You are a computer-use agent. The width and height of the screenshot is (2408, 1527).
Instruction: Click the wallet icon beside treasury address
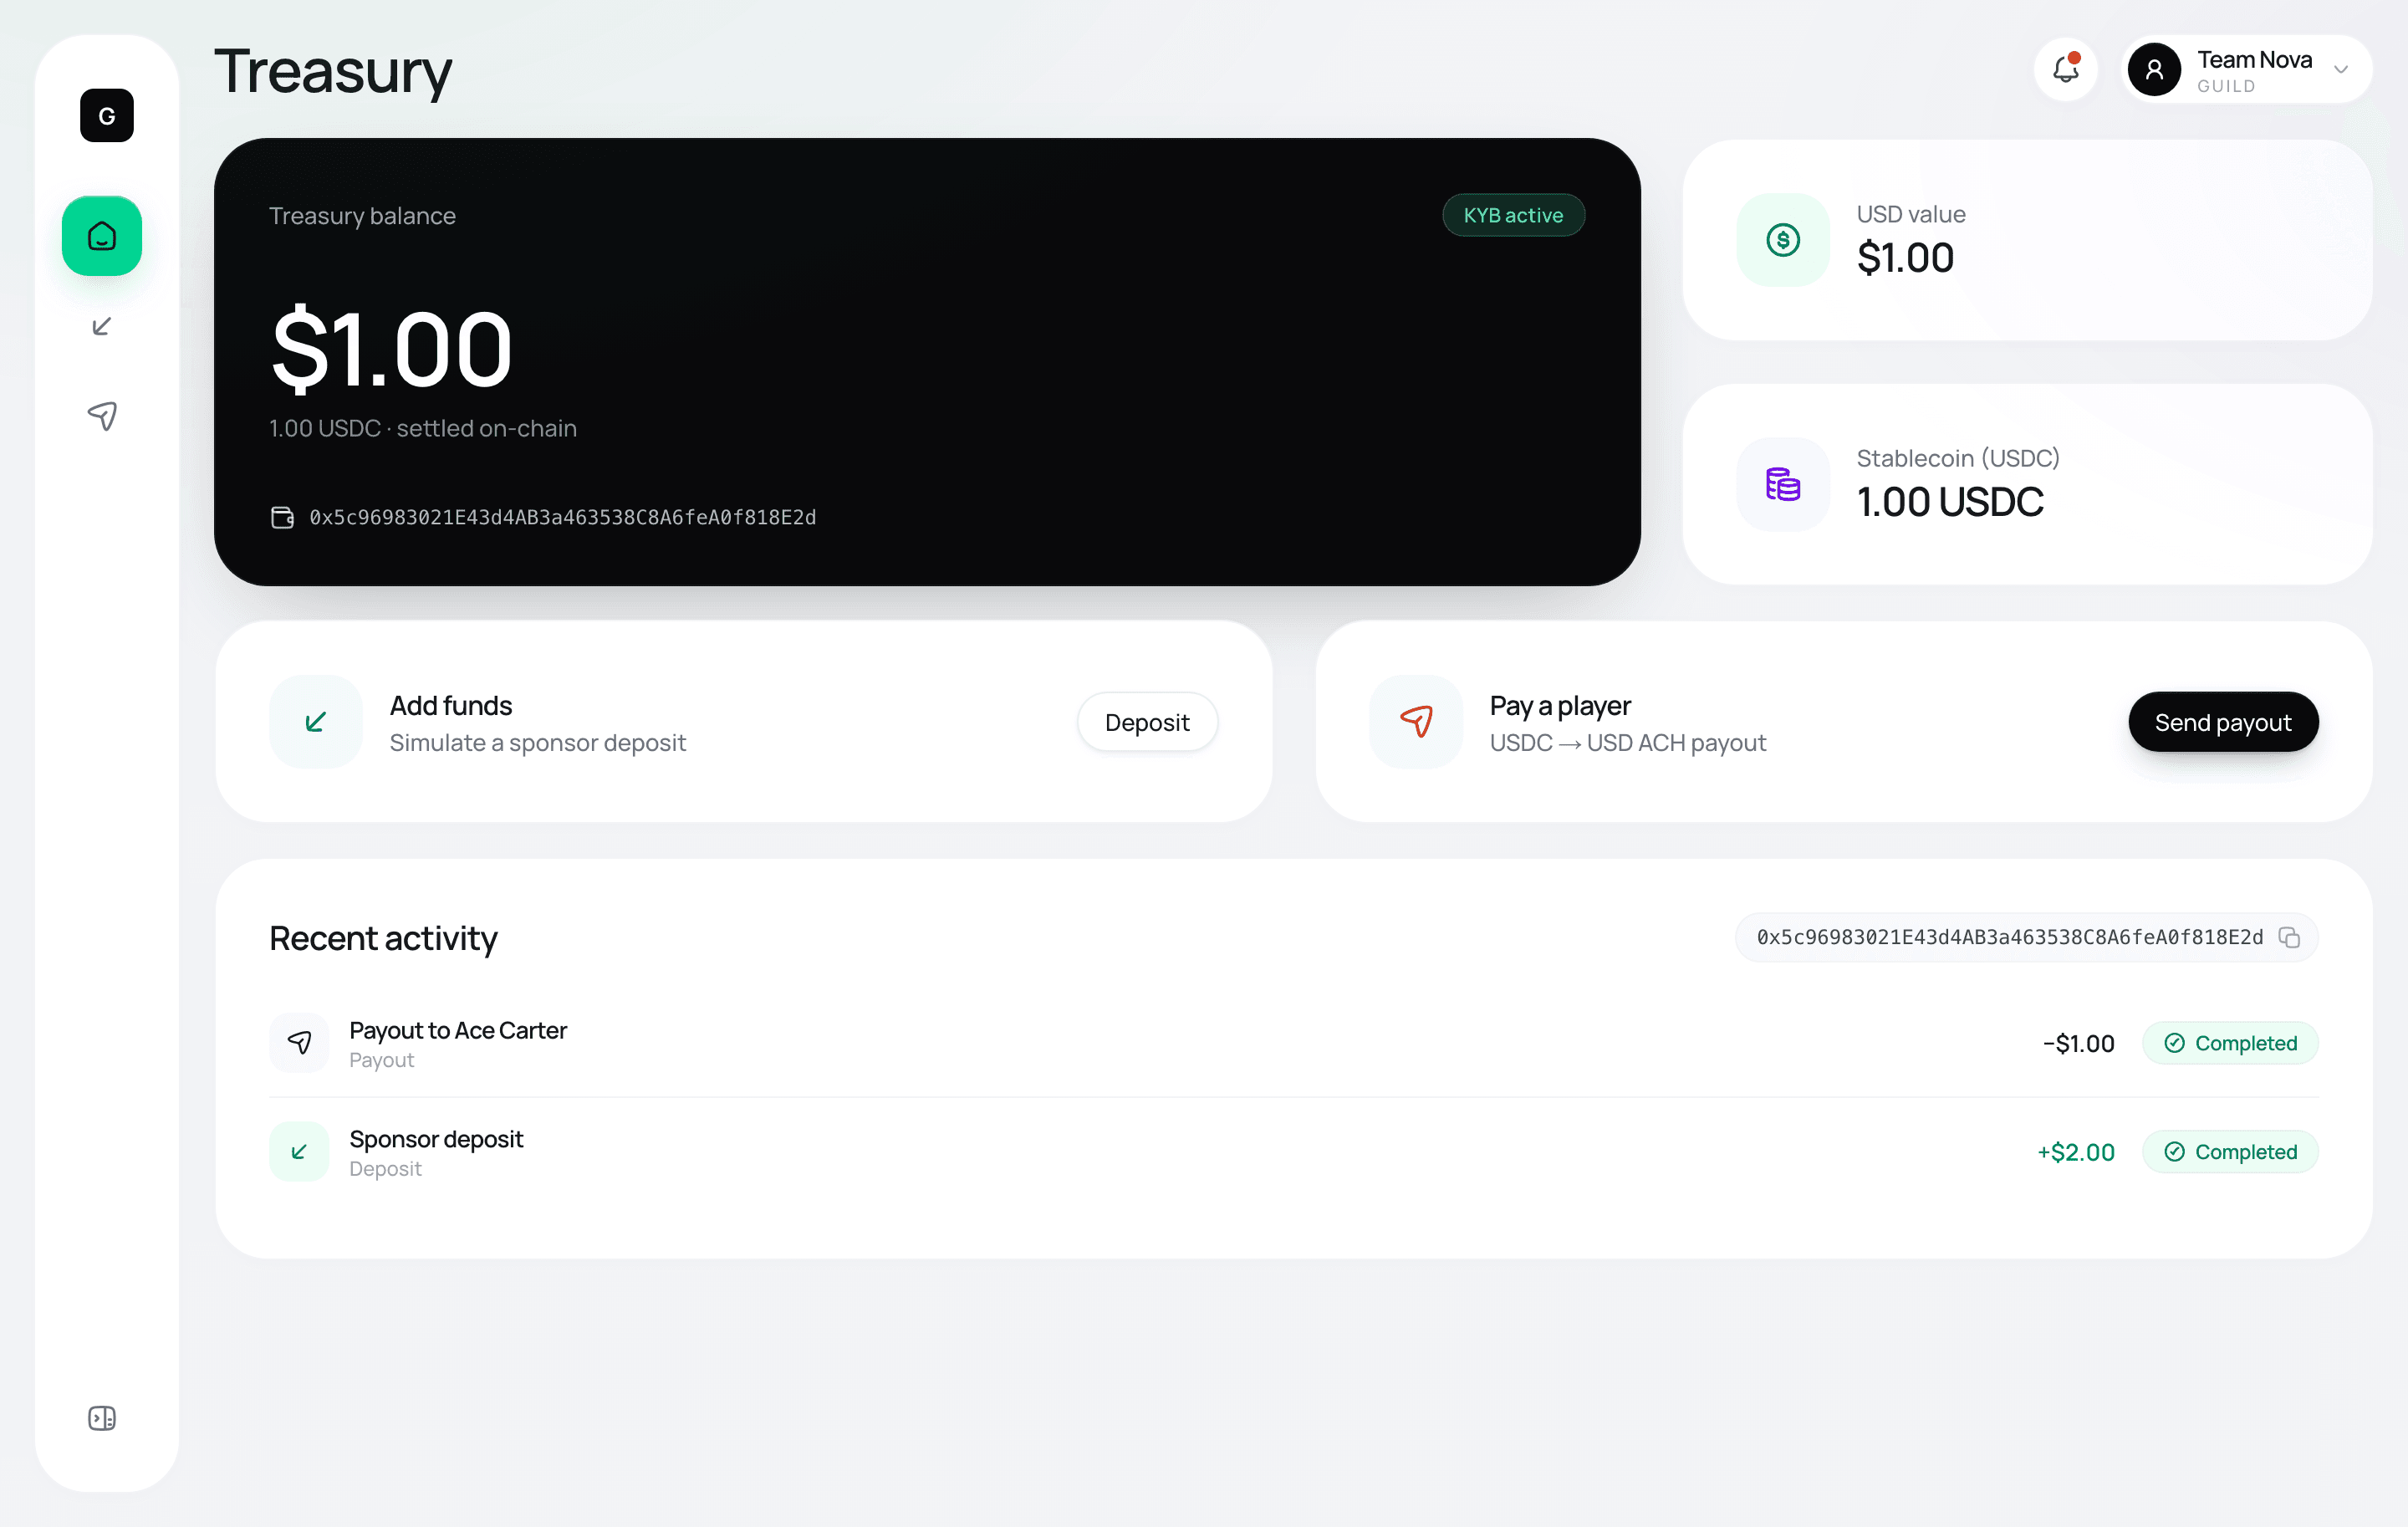pyautogui.click(x=282, y=517)
